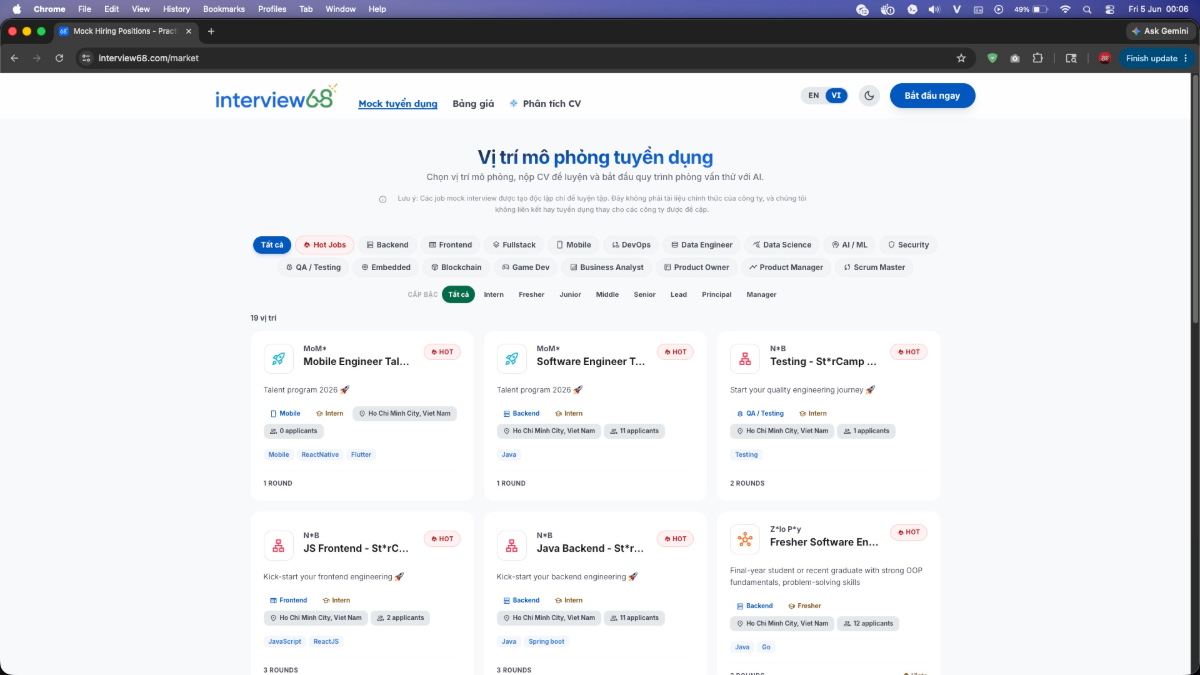The height and width of the screenshot is (675, 1200).
Task: Select Lead level filter
Action: 678,295
